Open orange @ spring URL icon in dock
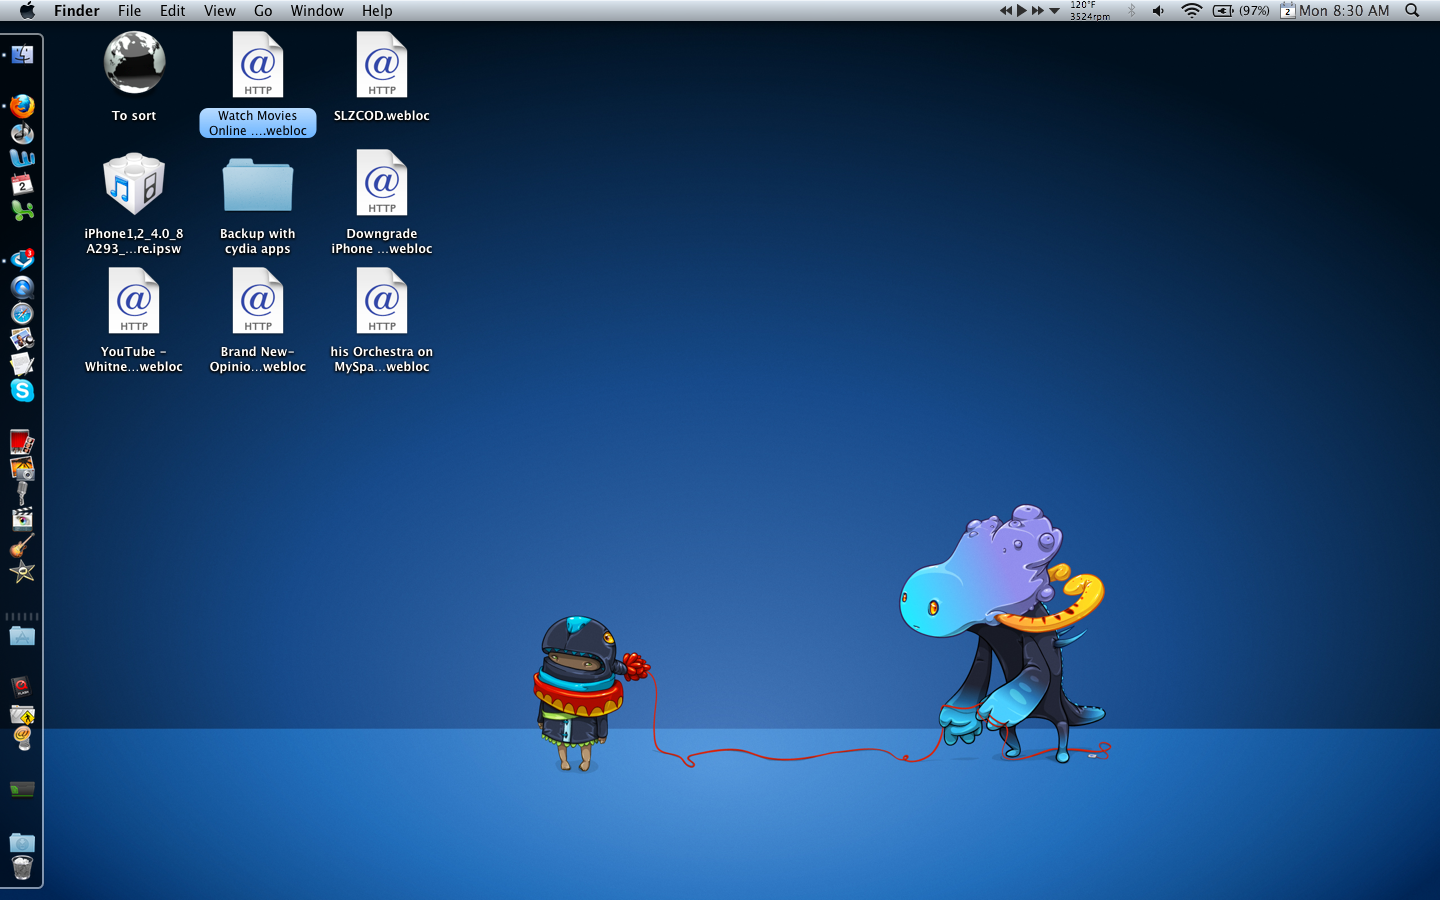The width and height of the screenshot is (1440, 900). [22, 739]
